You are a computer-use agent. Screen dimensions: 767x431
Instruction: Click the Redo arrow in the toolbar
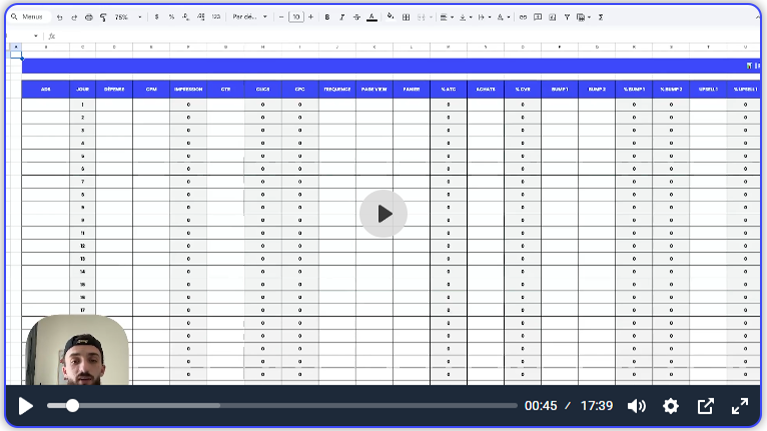74,17
